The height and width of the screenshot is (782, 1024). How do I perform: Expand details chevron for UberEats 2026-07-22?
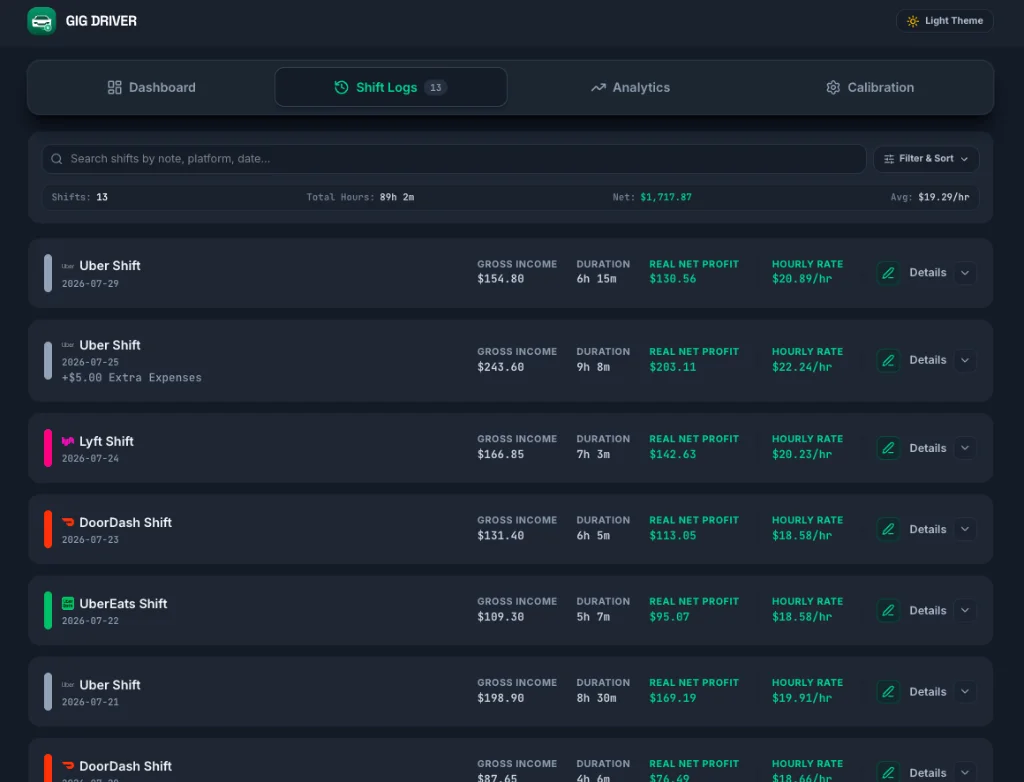pos(965,610)
